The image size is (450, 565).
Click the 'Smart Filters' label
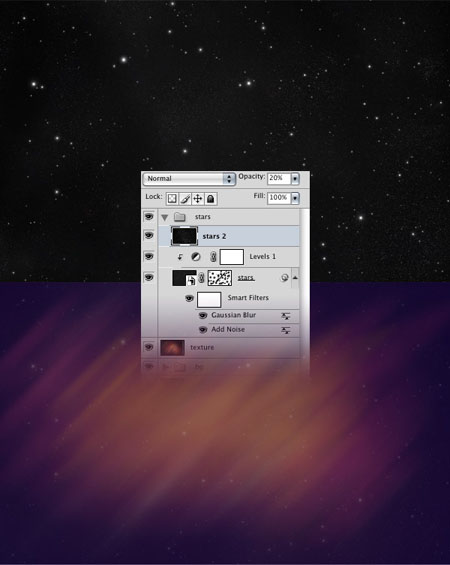(x=248, y=298)
